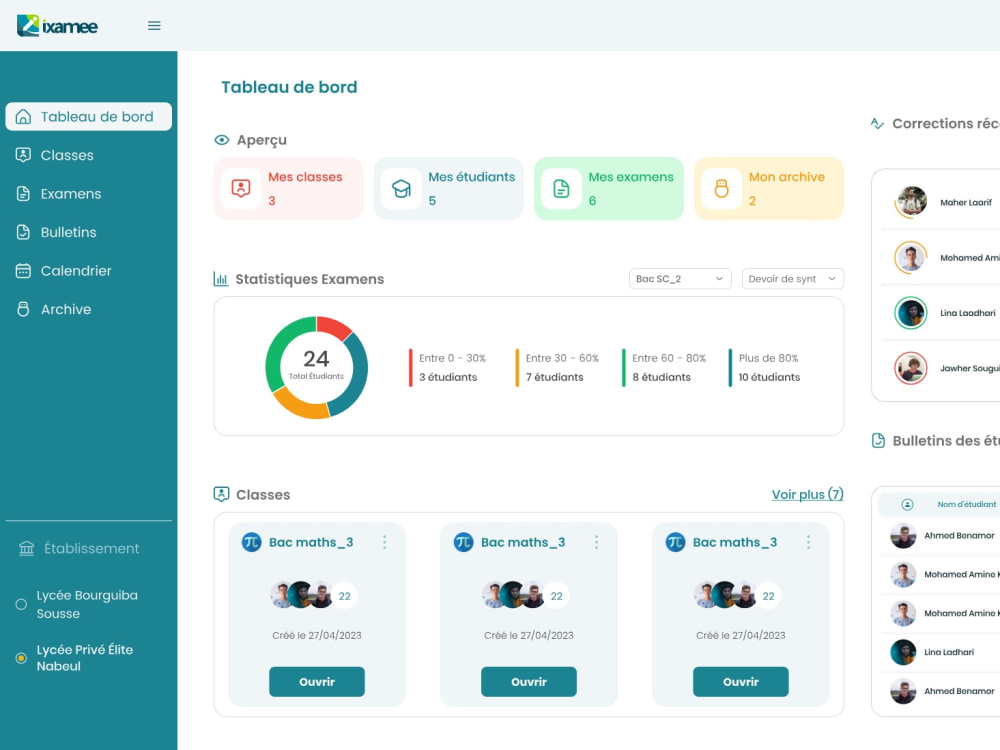Screen dimensions: 1000x750
Task: Open the Mes classes card
Action: 288,189
